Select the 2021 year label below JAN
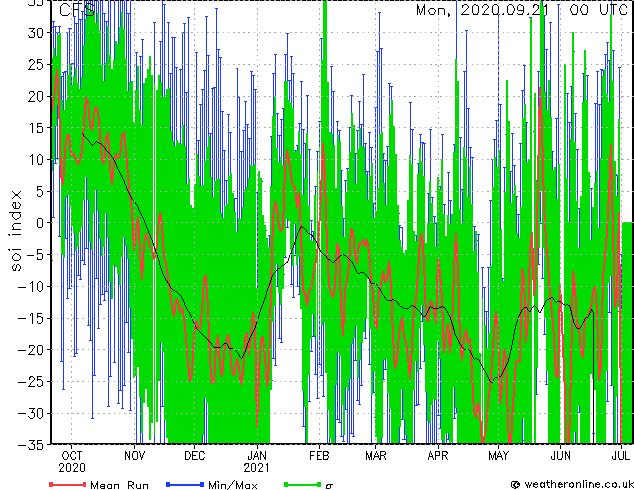 (x=256, y=468)
